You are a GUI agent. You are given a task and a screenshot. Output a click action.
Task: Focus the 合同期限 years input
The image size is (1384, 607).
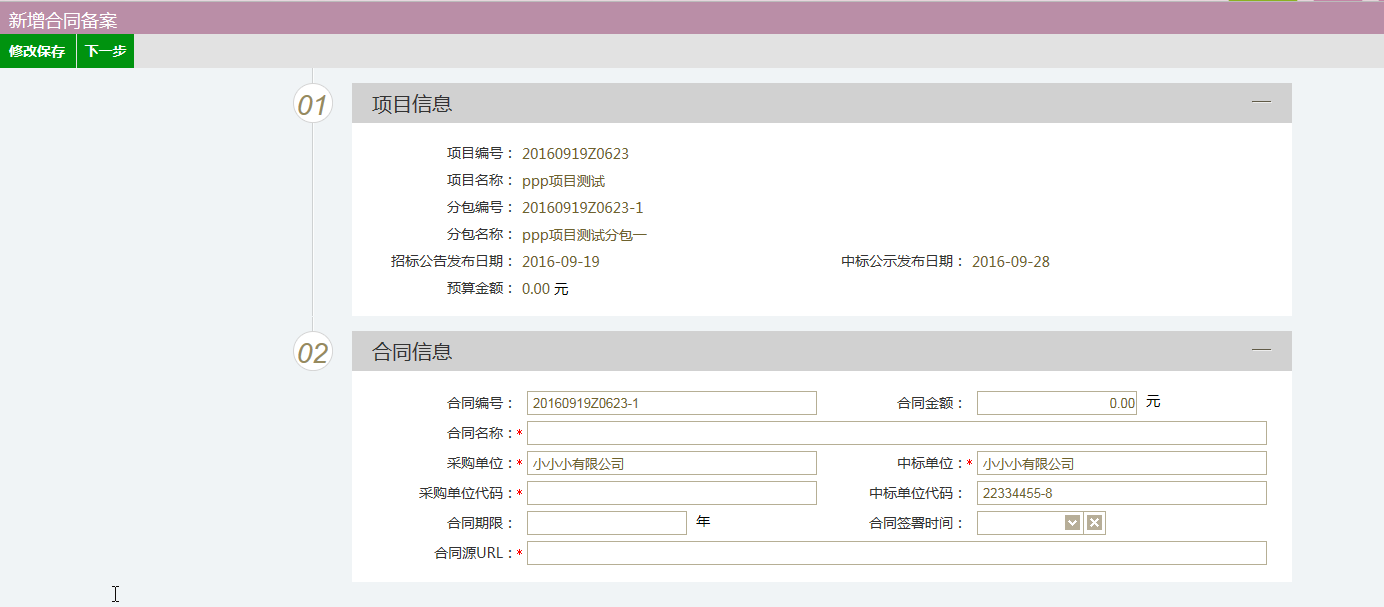pyautogui.click(x=606, y=523)
